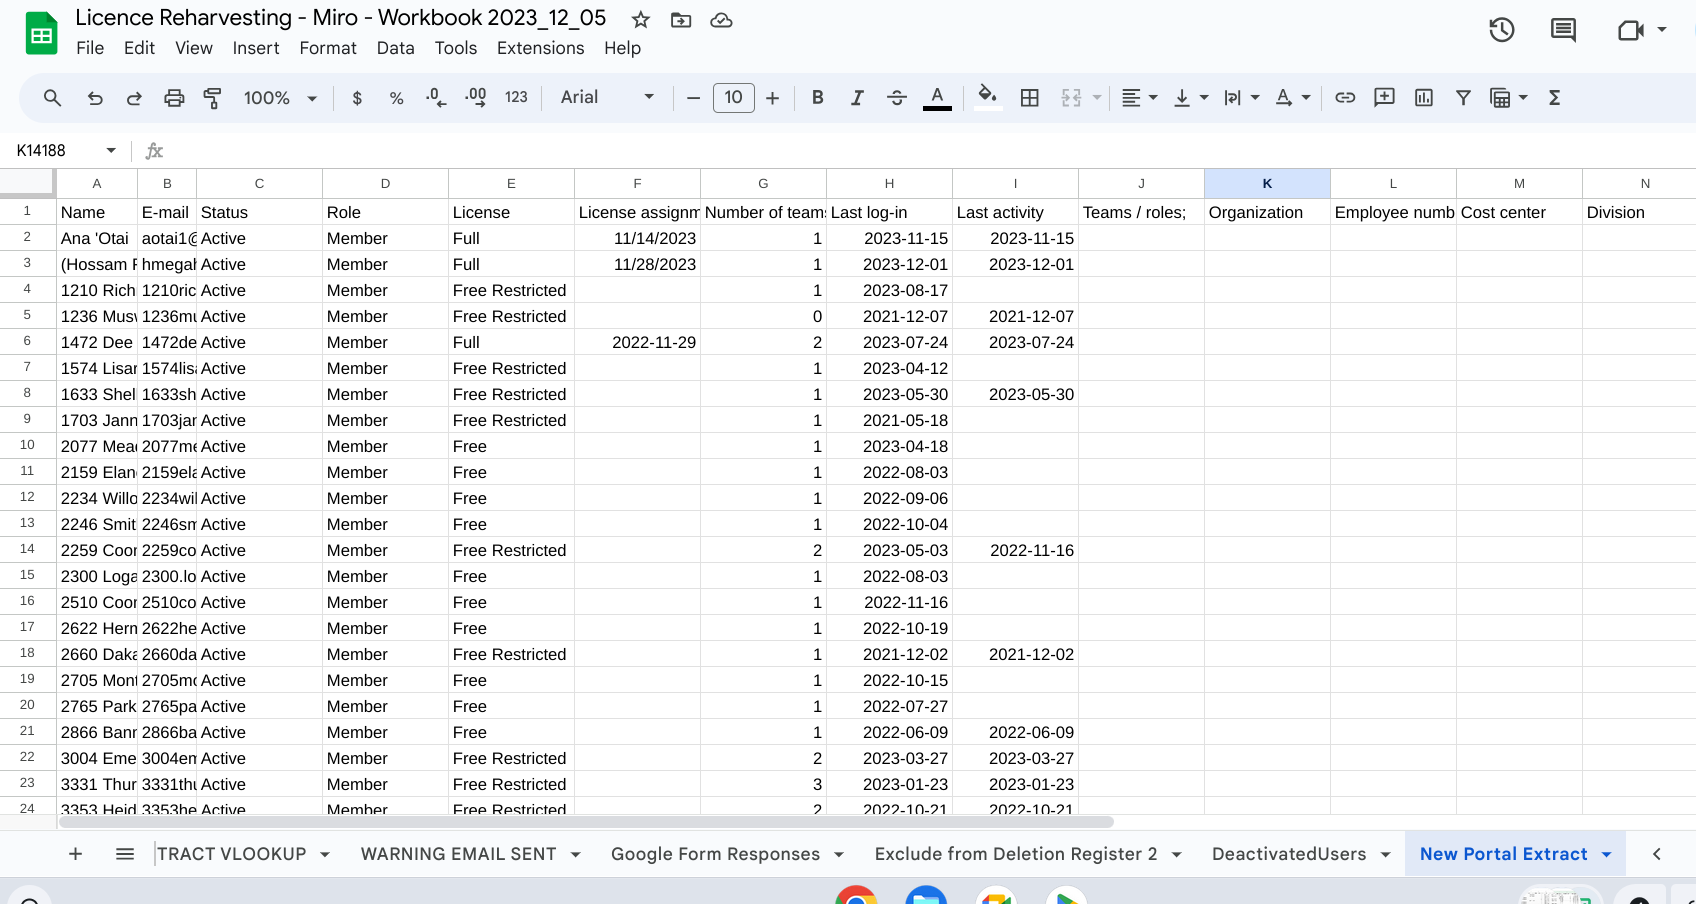Image resolution: width=1696 pixels, height=904 pixels.
Task: Open the text color picker
Action: click(937, 98)
